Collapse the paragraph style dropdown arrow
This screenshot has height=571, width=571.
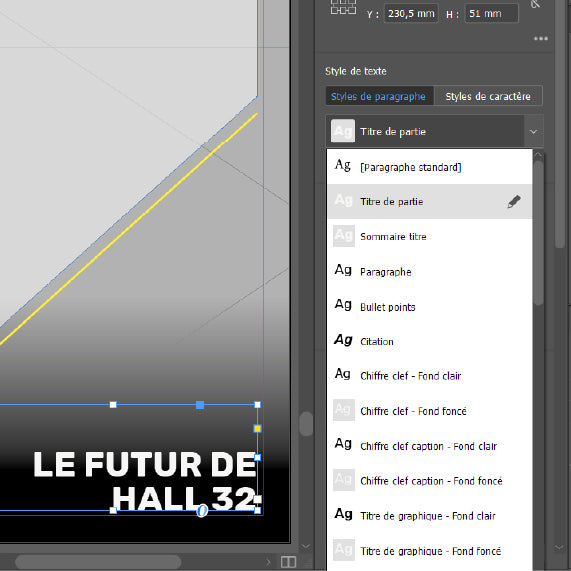pyautogui.click(x=533, y=131)
